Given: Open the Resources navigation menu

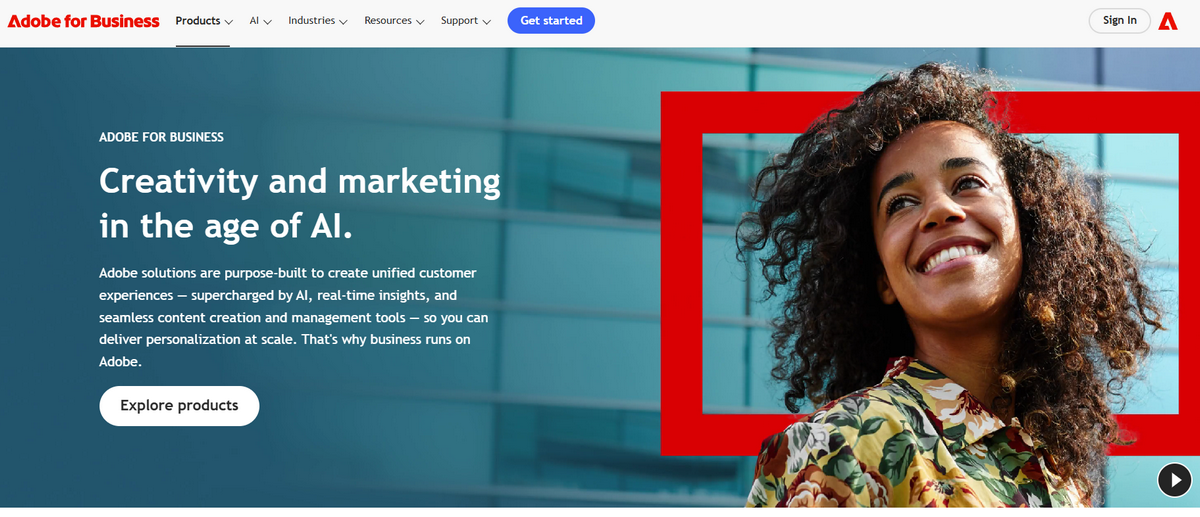Looking at the screenshot, I should pos(394,21).
